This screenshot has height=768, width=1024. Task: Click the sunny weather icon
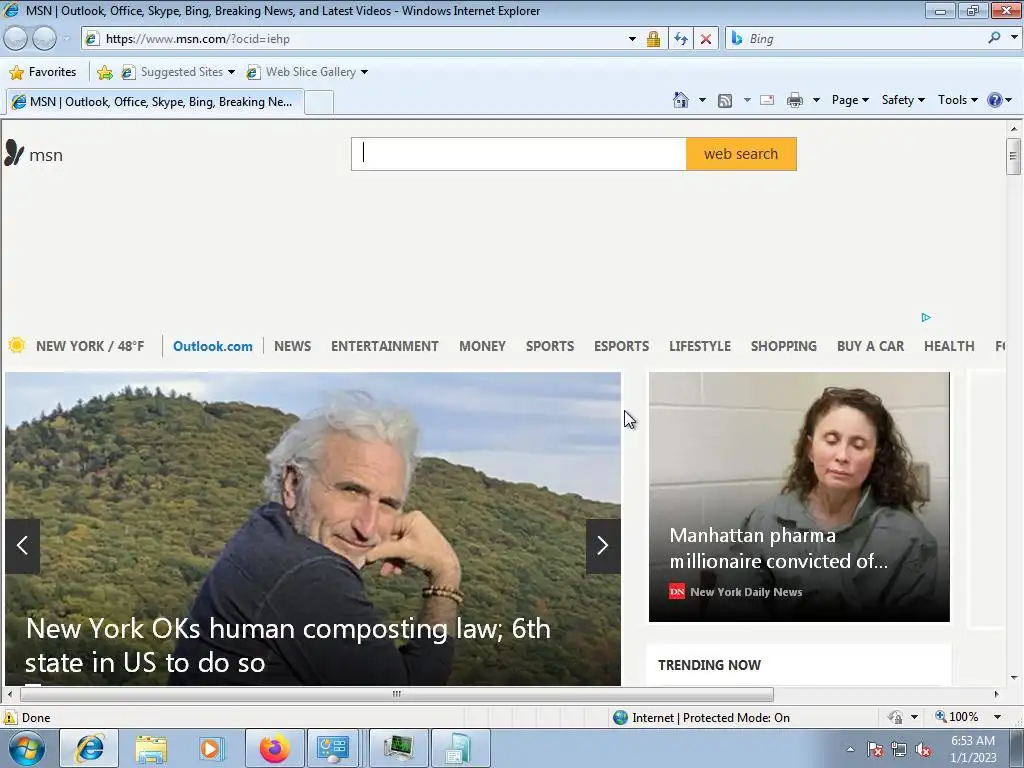click(17, 345)
